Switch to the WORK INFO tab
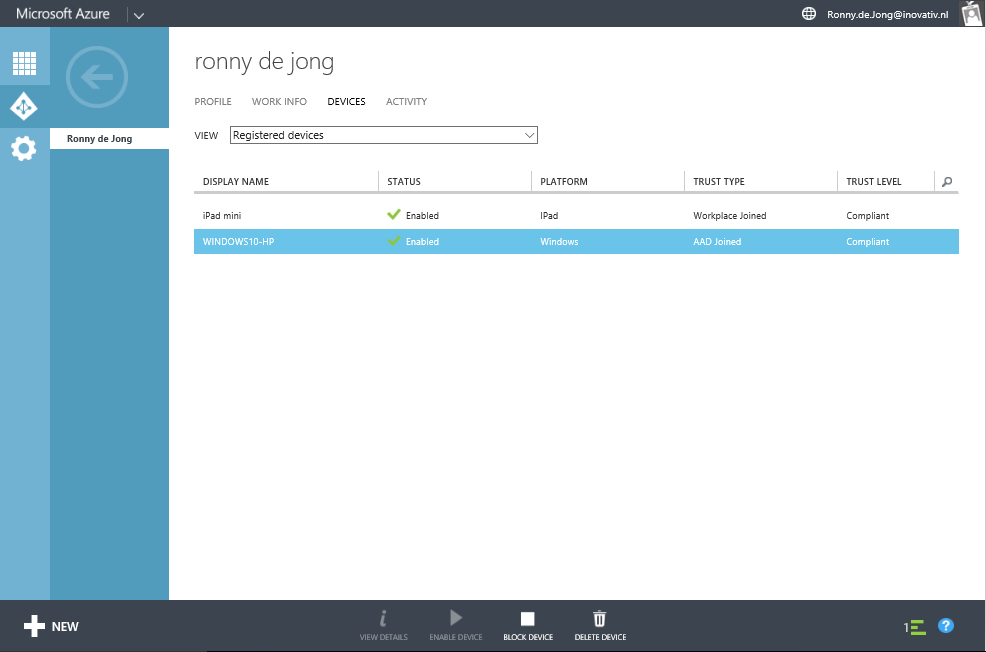The image size is (986, 652). [x=279, y=101]
